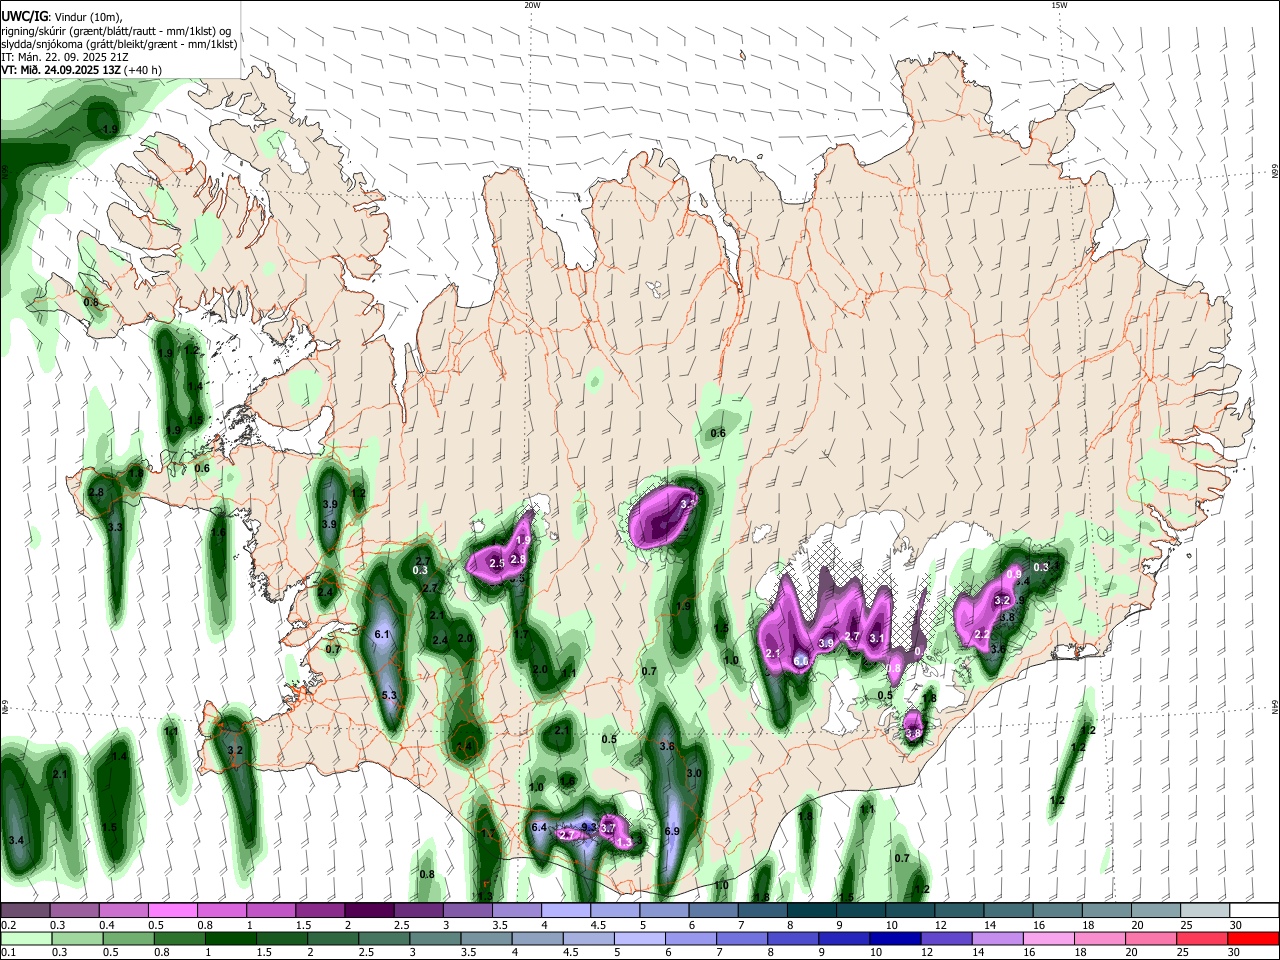Click the '6.6' value in the purple snow area
The width and height of the screenshot is (1280, 960).
801,661
